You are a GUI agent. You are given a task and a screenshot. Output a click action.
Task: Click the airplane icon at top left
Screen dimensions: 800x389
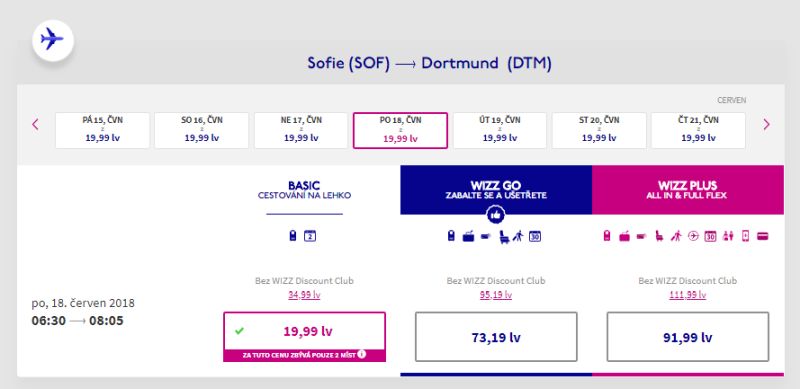[x=53, y=40]
